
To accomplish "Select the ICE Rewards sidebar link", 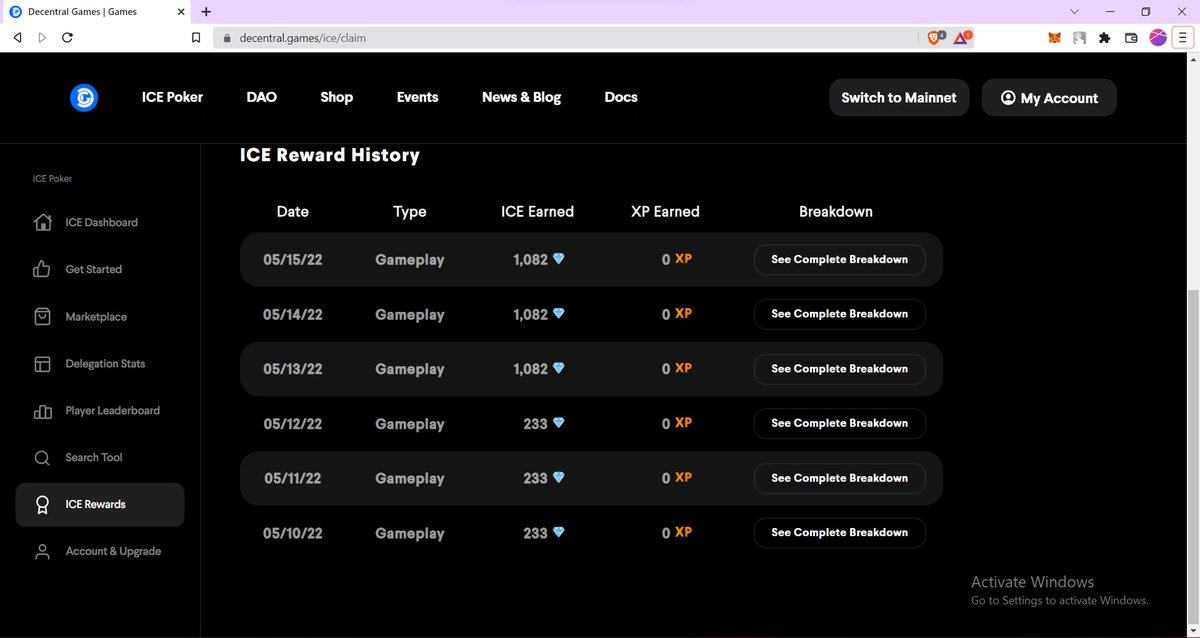I will 100,505.
